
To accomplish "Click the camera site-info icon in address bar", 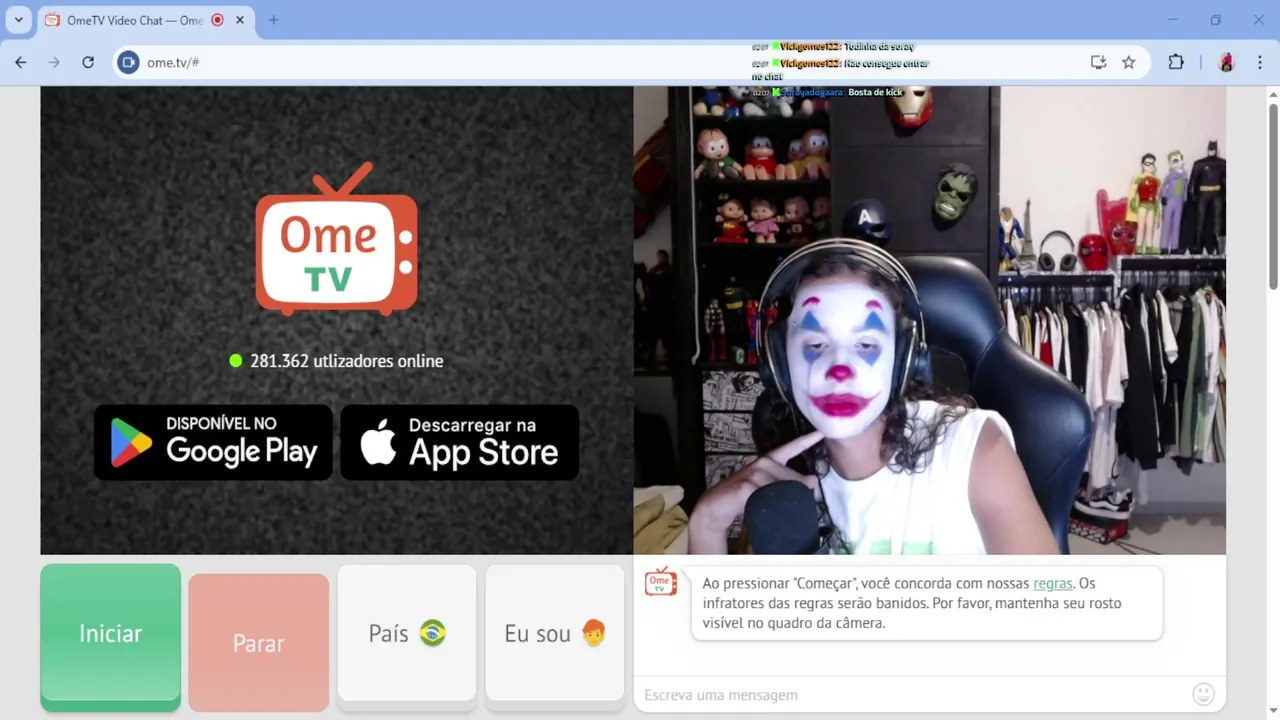I will (128, 62).
